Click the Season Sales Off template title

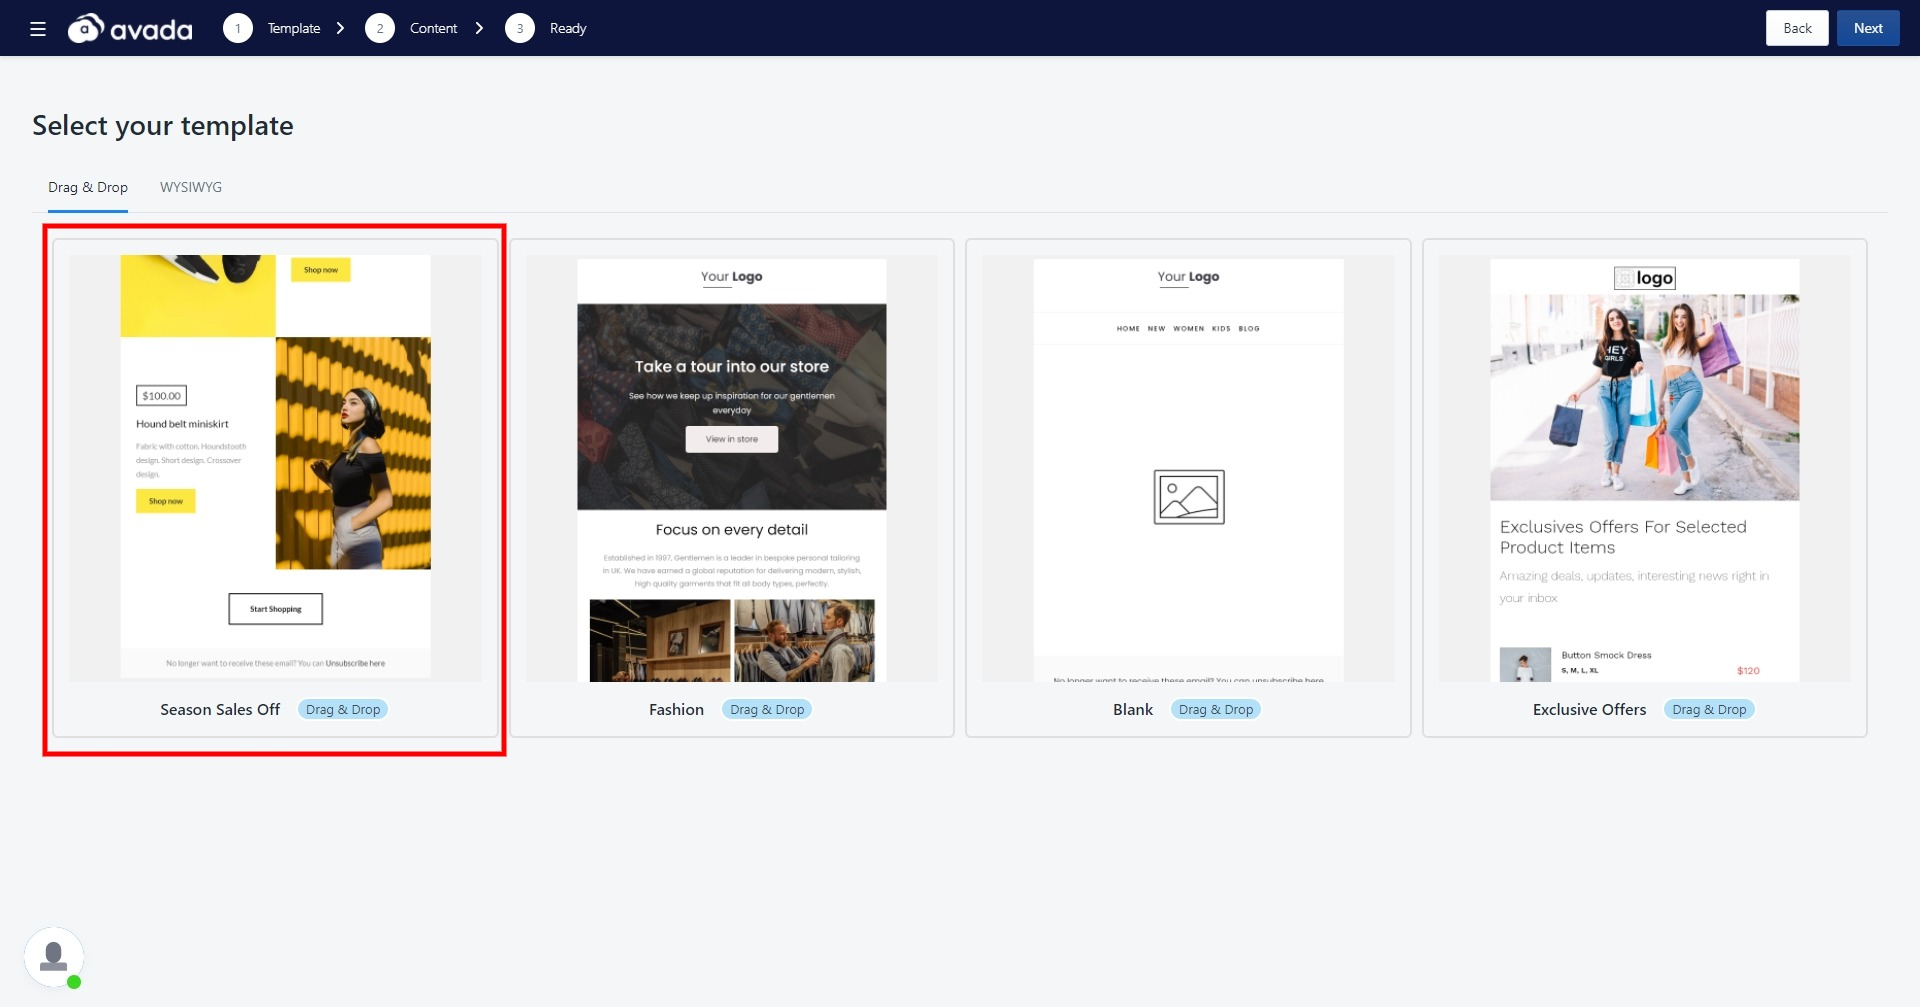(220, 709)
